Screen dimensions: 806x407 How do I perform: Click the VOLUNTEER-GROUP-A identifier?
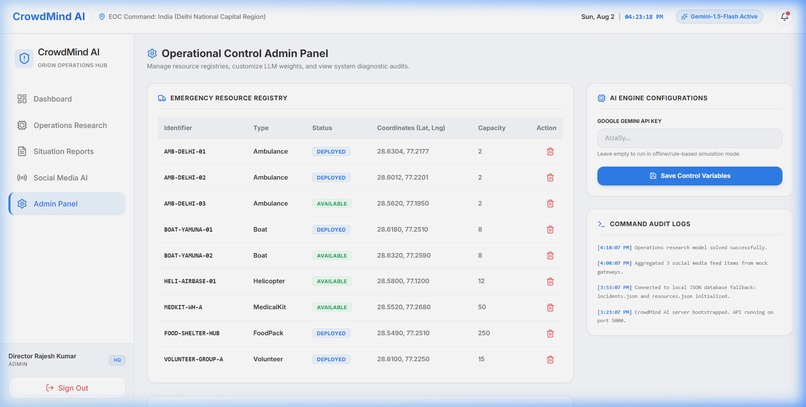click(x=193, y=359)
